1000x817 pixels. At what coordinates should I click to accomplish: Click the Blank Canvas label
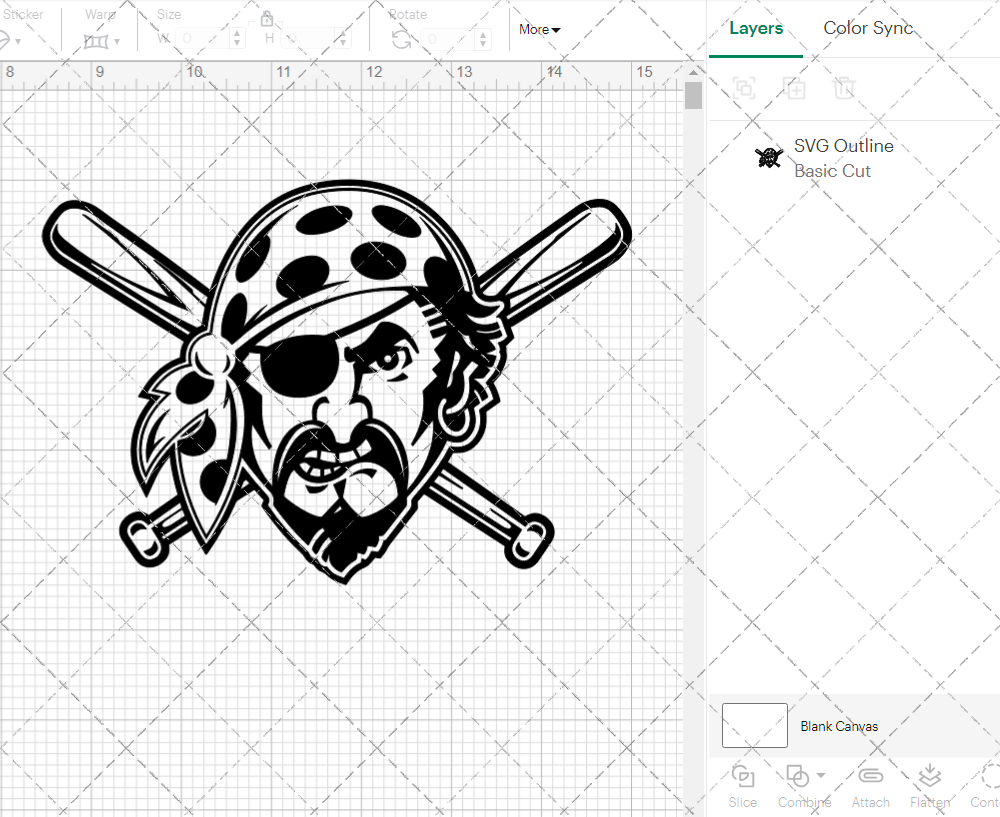point(839,726)
